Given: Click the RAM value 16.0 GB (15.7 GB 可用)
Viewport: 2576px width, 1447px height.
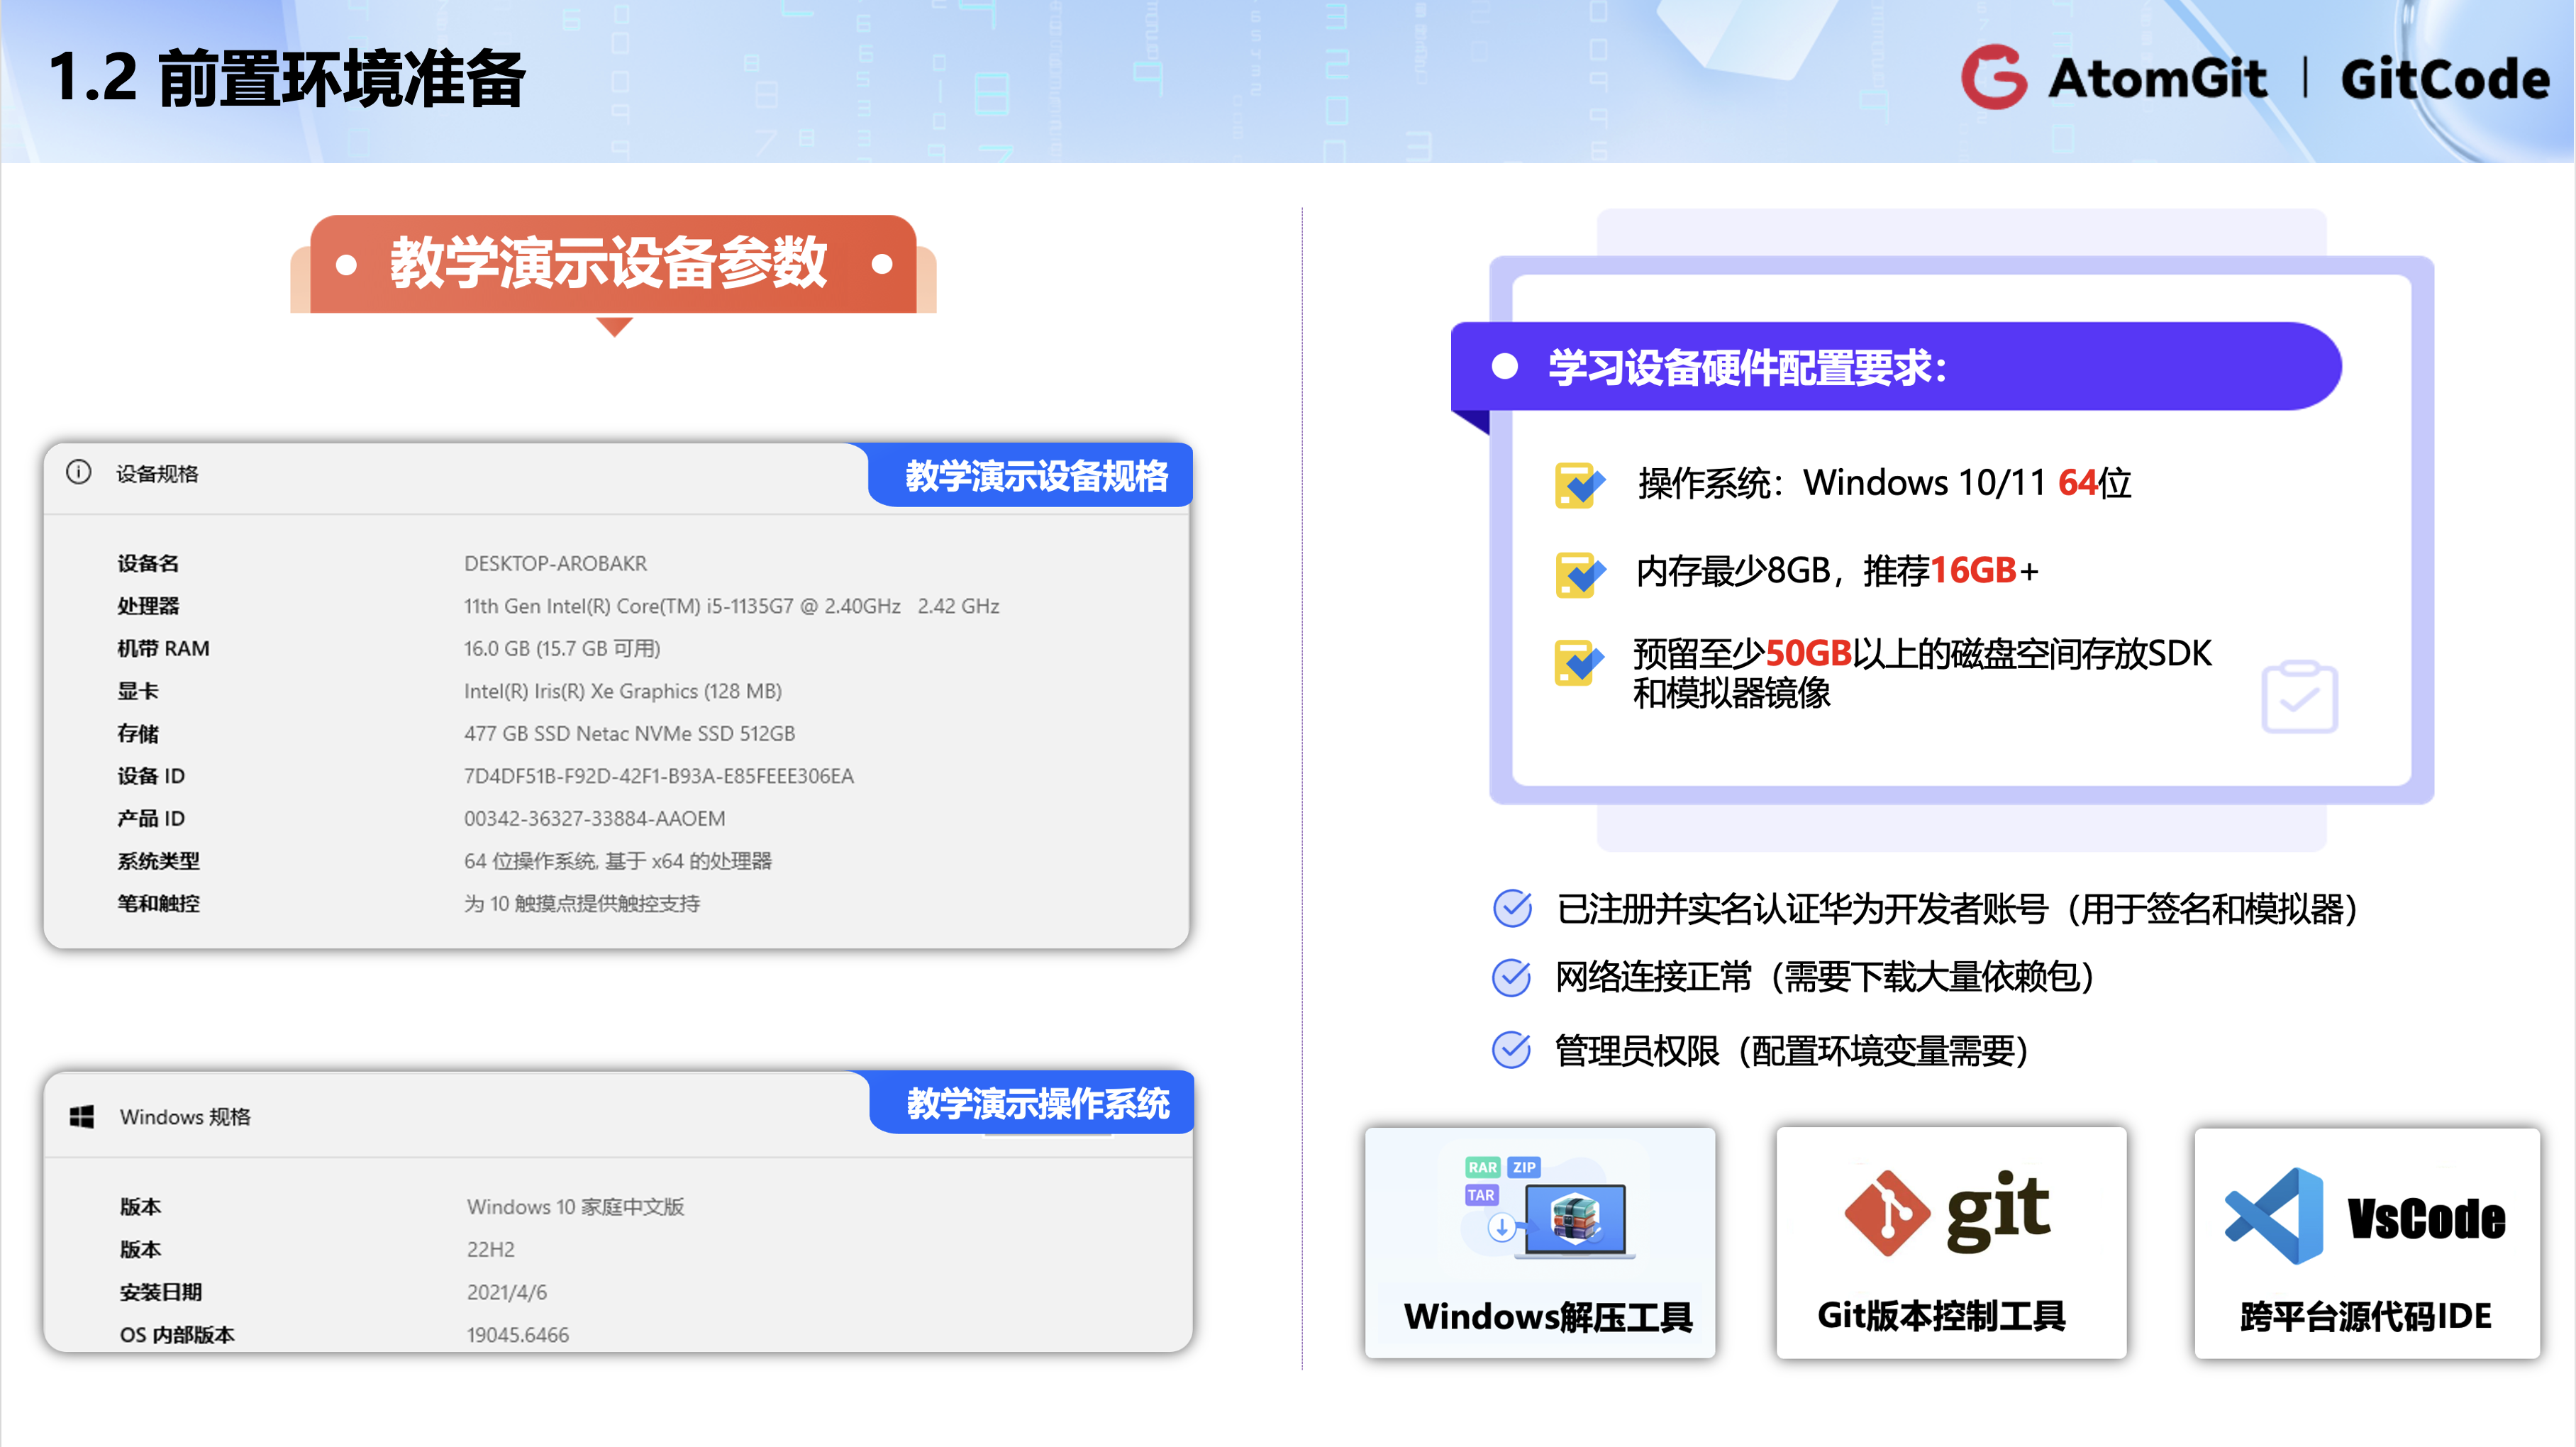Looking at the screenshot, I should 561,648.
